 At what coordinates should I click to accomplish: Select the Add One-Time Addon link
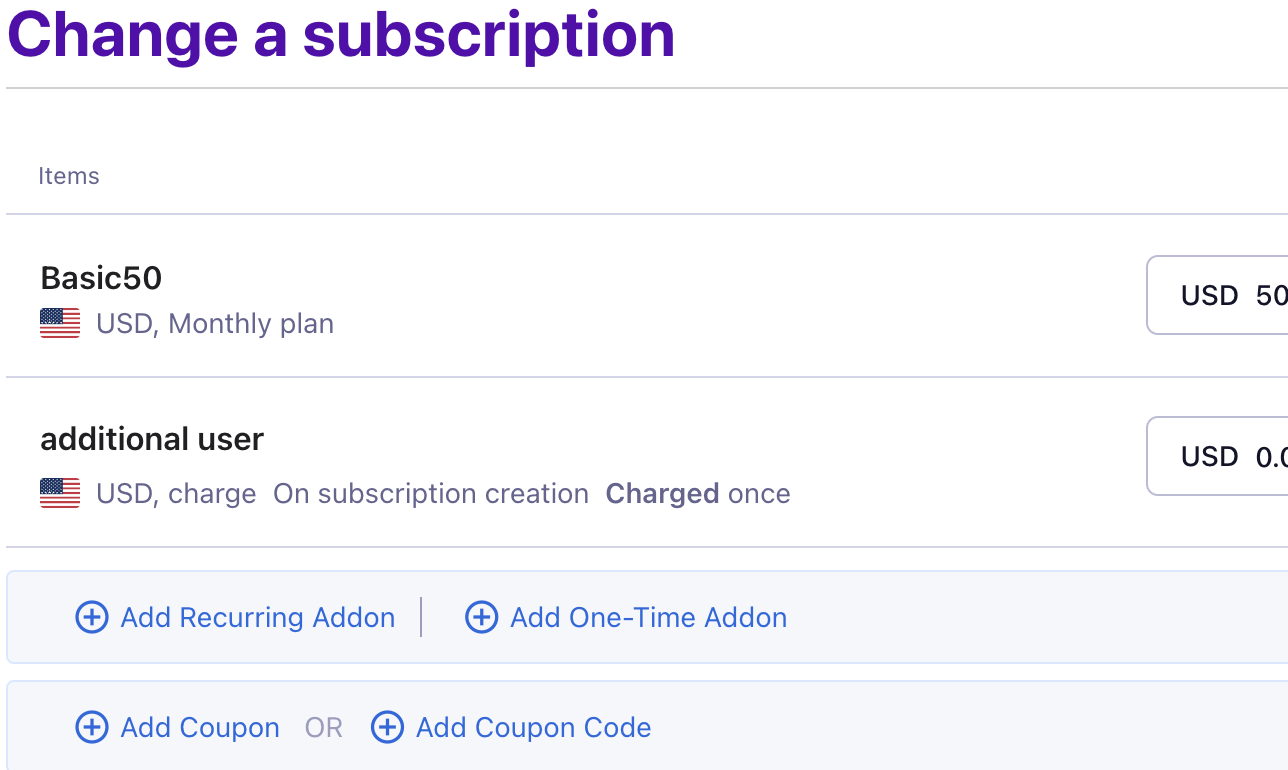click(x=648, y=618)
